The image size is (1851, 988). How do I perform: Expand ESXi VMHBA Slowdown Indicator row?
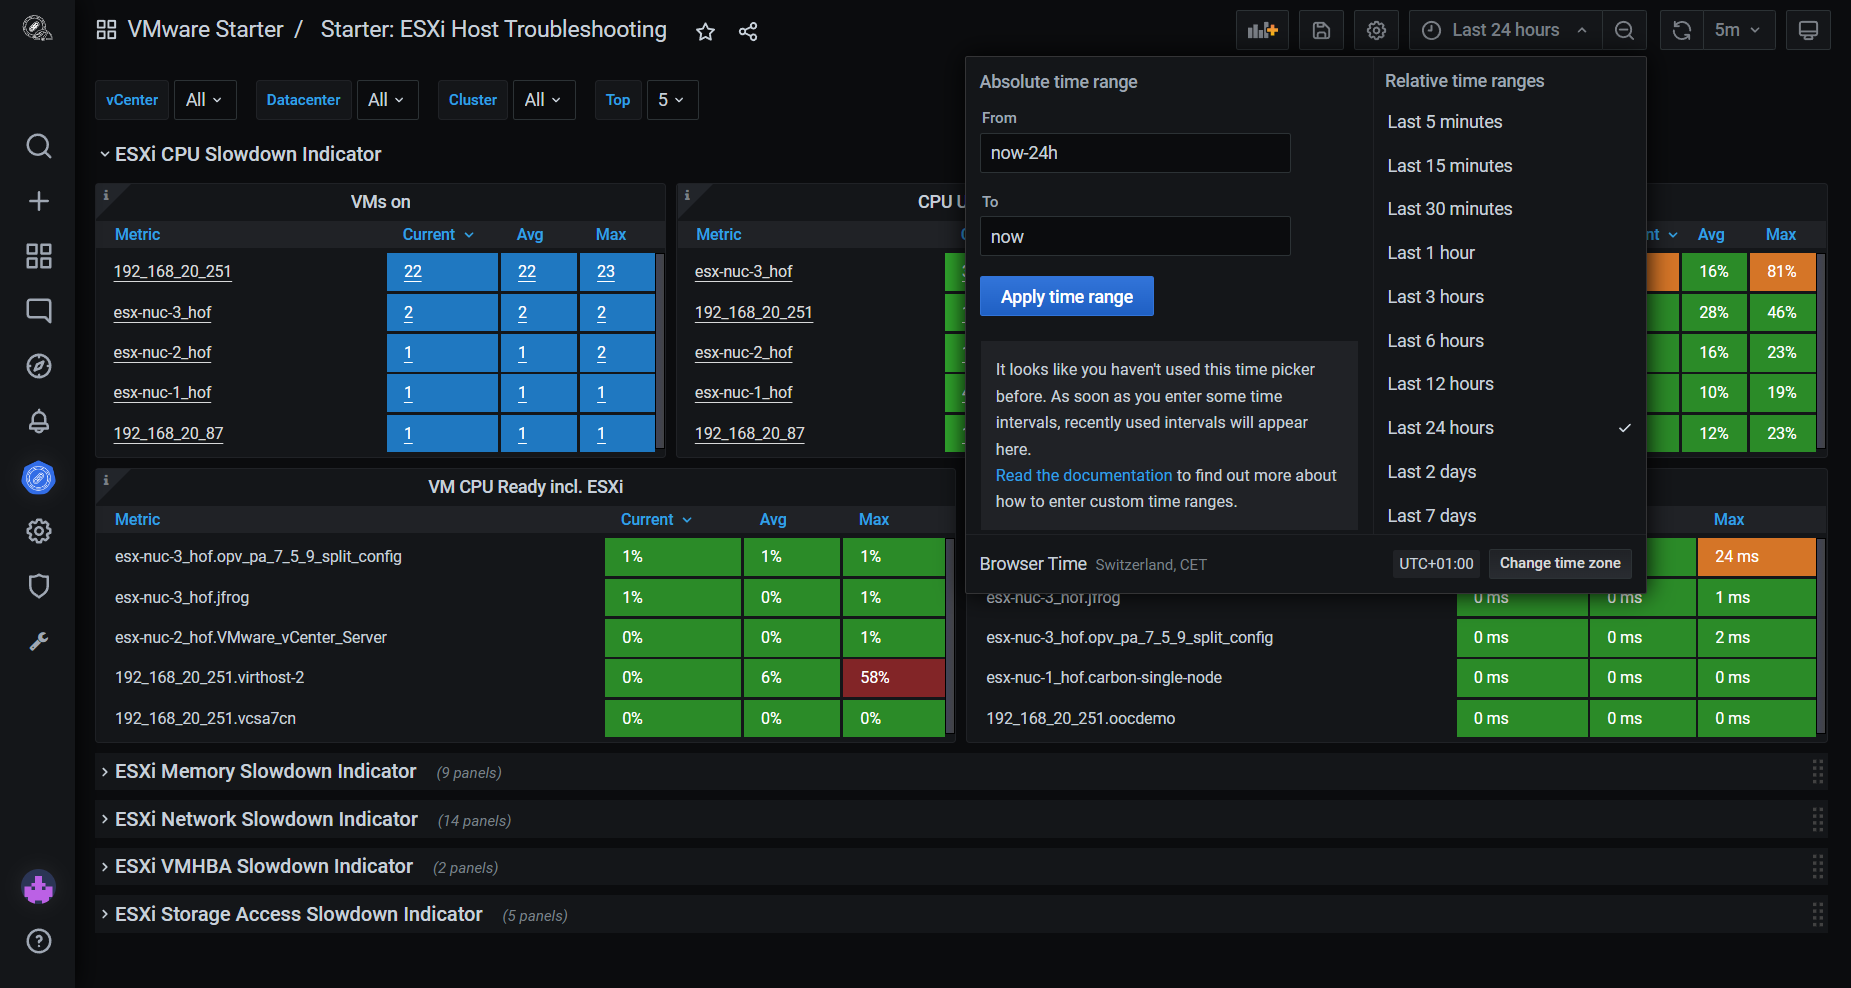(257, 867)
